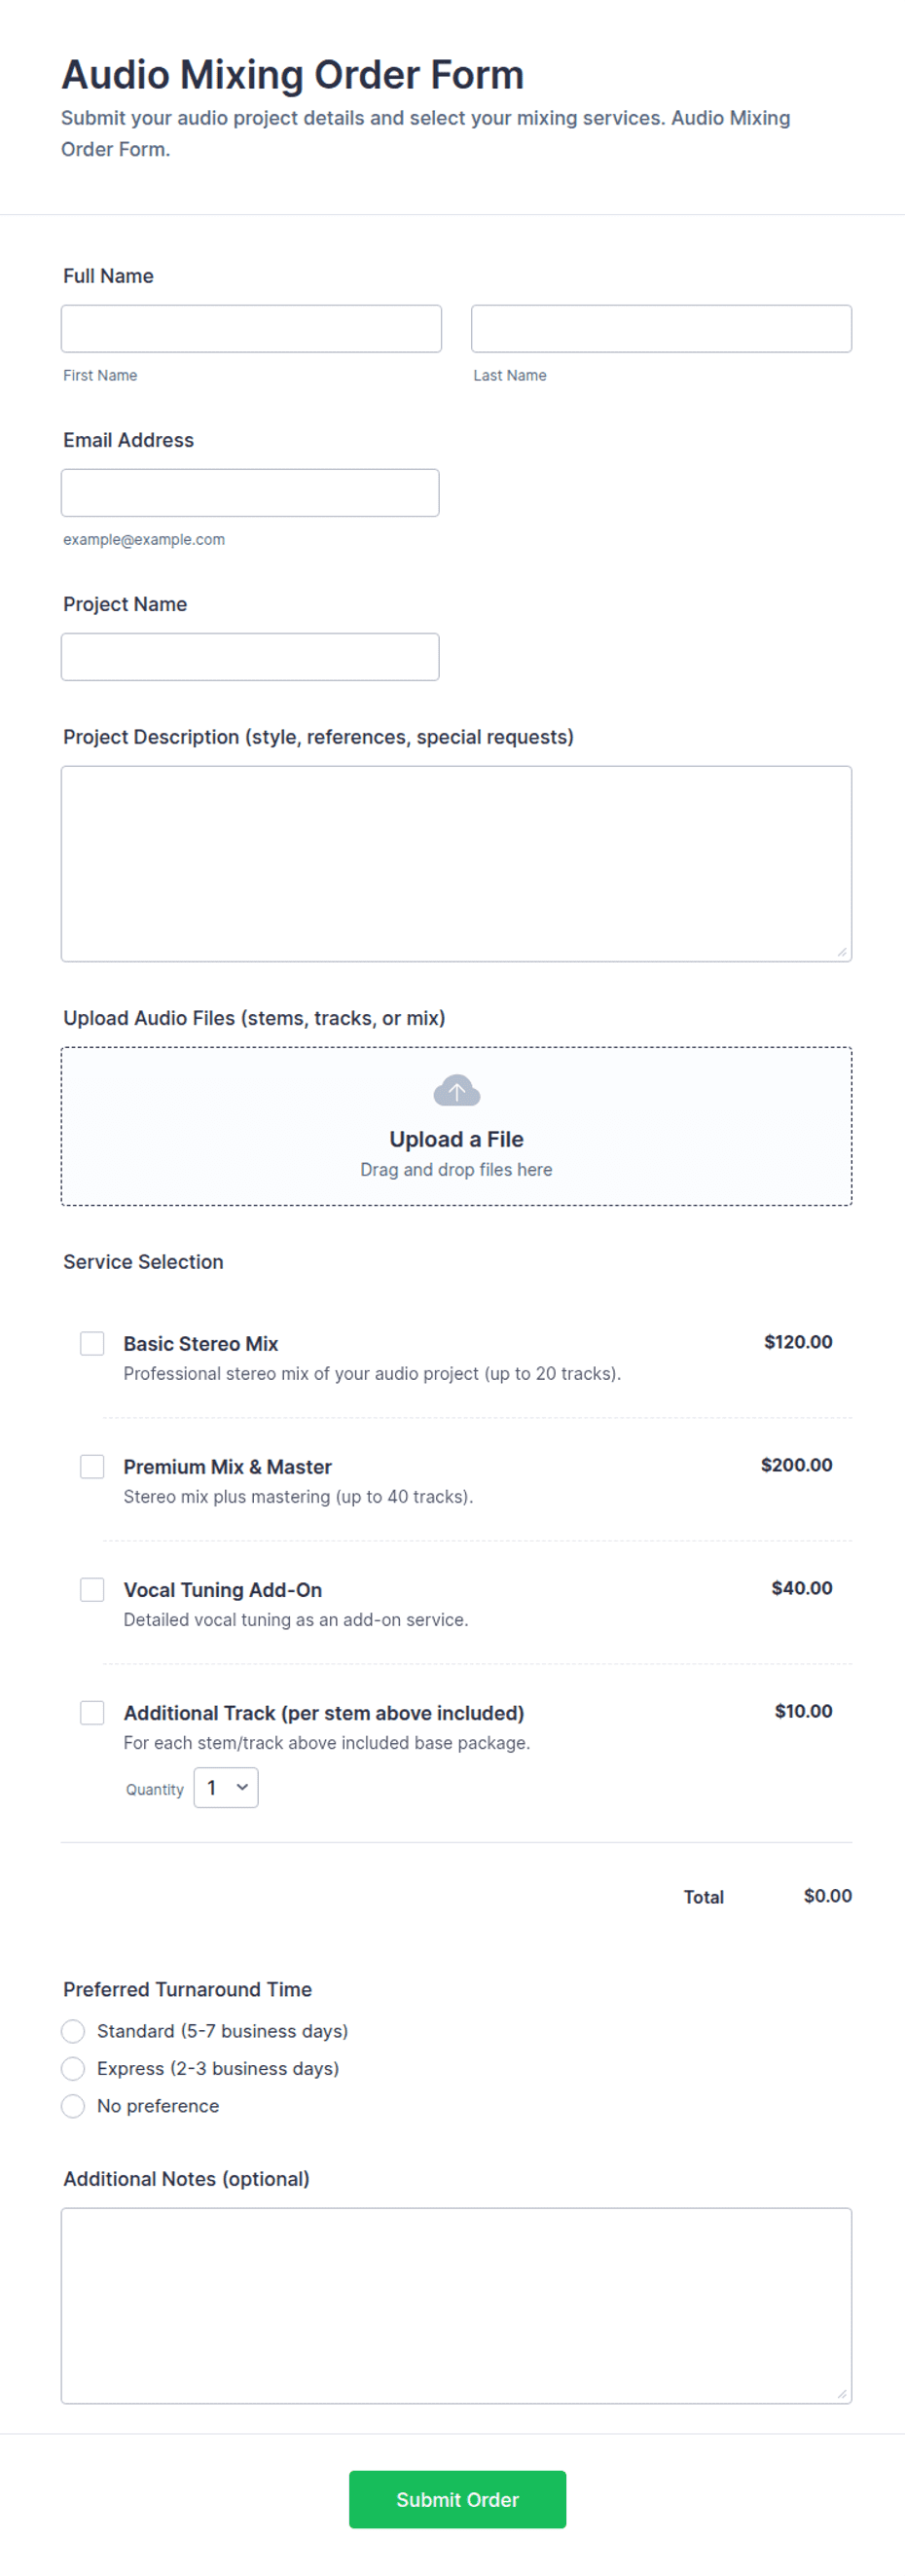Select Express (2-3 business days) option
This screenshot has width=905, height=2576.
[x=73, y=2068]
